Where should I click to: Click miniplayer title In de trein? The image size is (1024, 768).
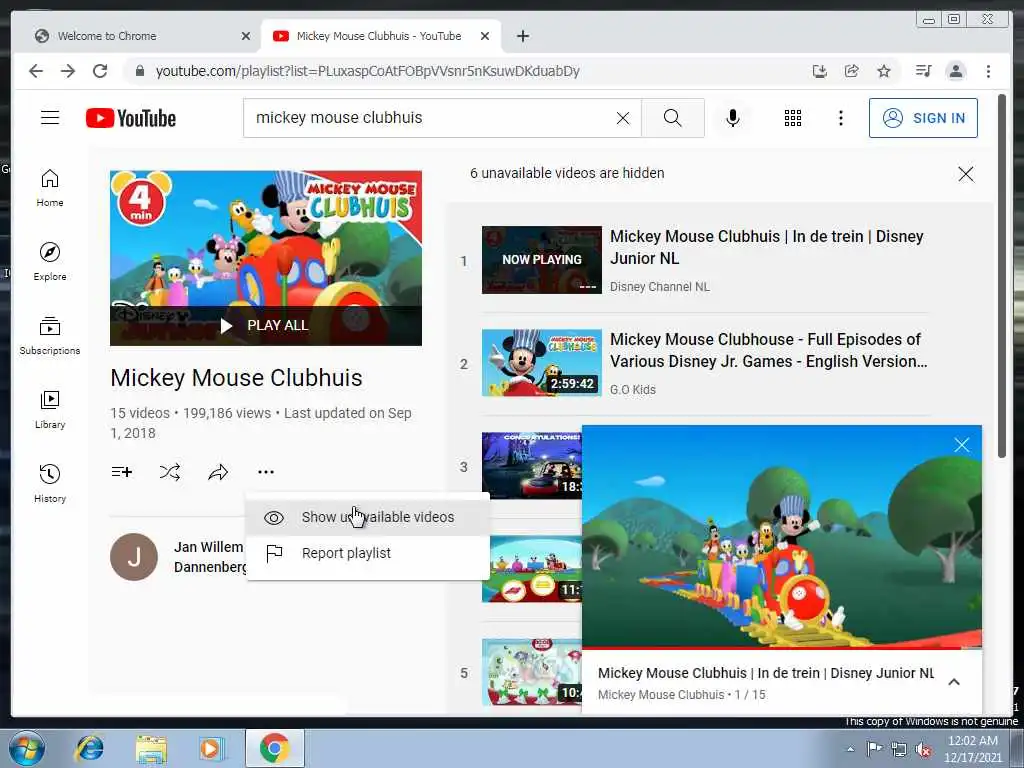(x=766, y=673)
